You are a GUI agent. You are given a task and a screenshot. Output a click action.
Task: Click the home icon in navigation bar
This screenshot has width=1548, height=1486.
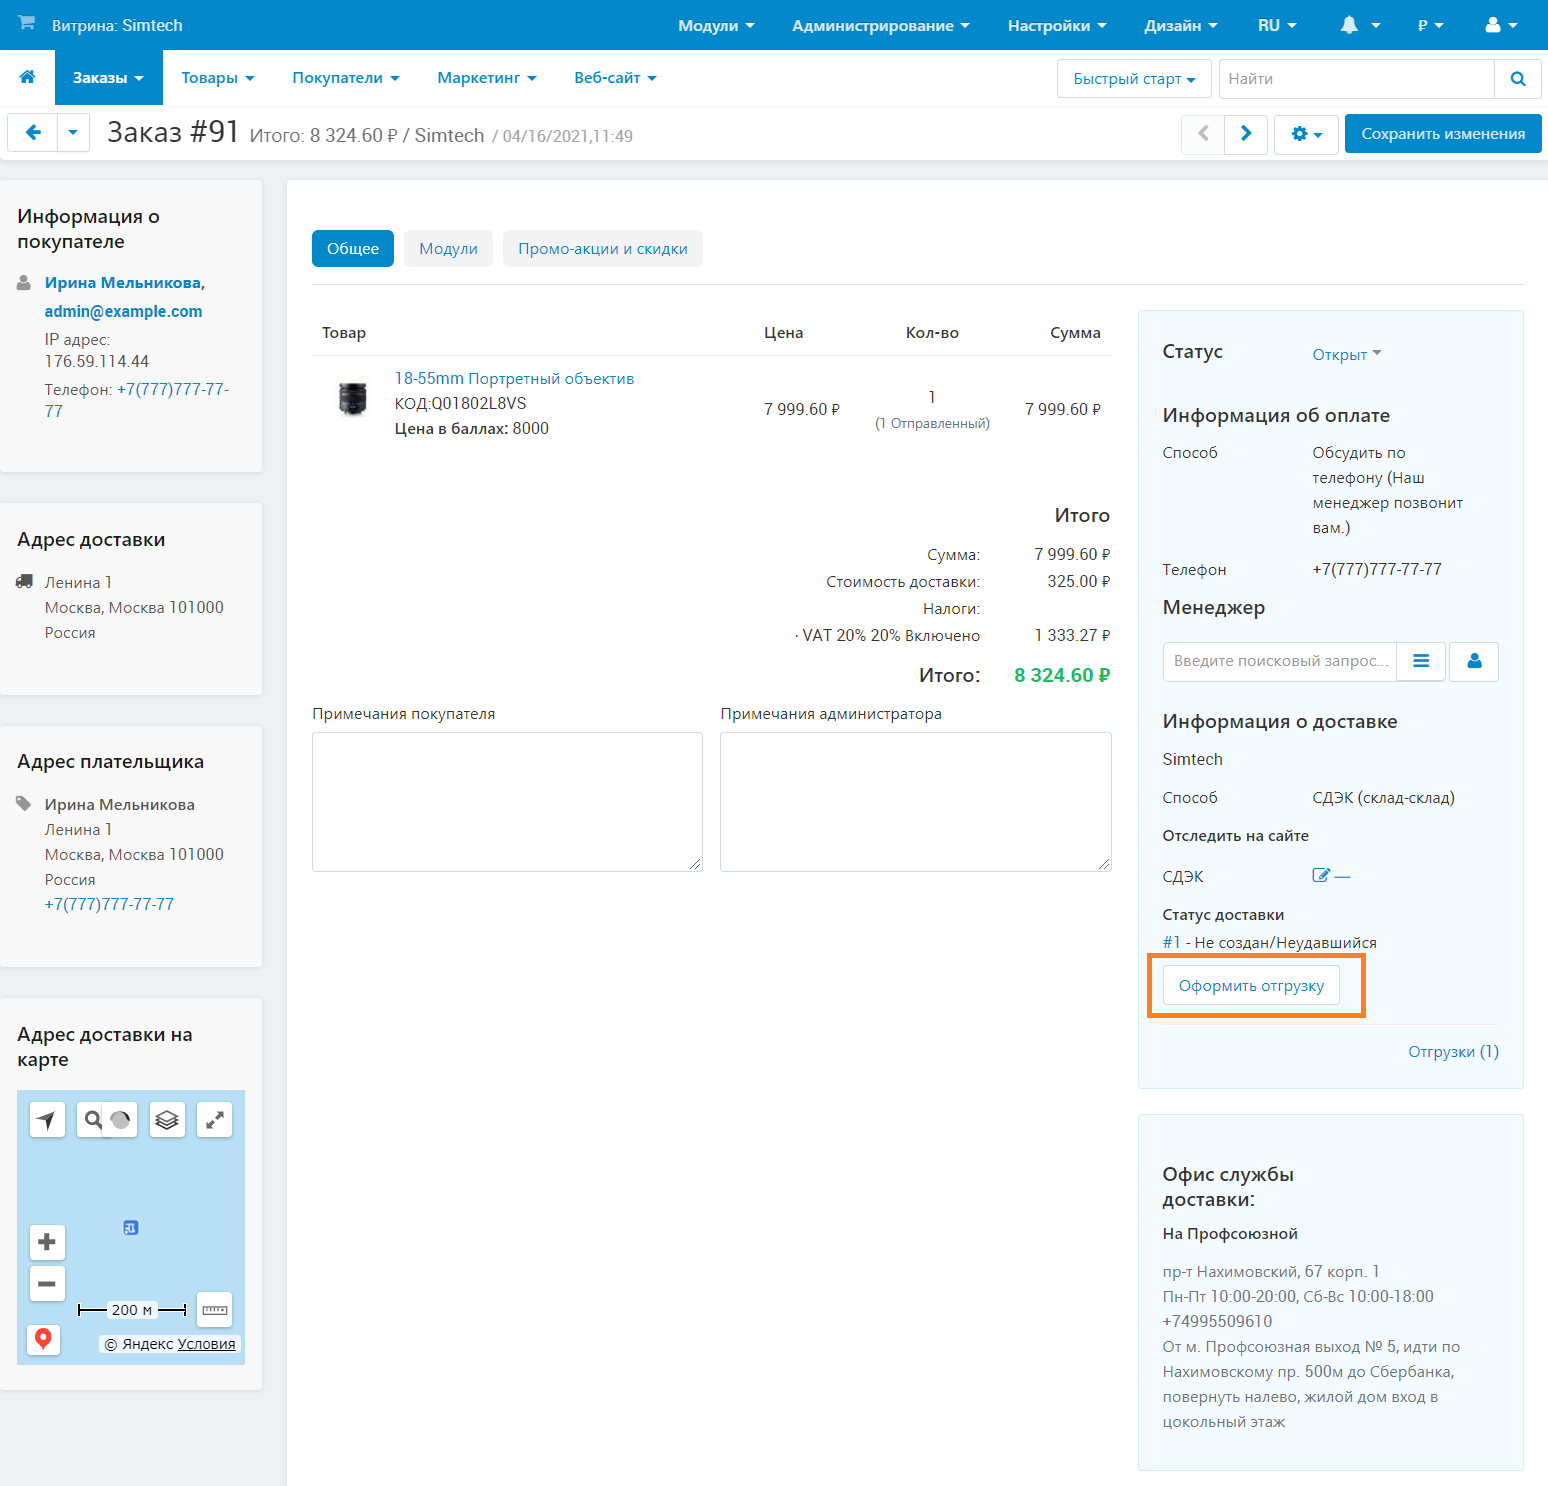(27, 78)
